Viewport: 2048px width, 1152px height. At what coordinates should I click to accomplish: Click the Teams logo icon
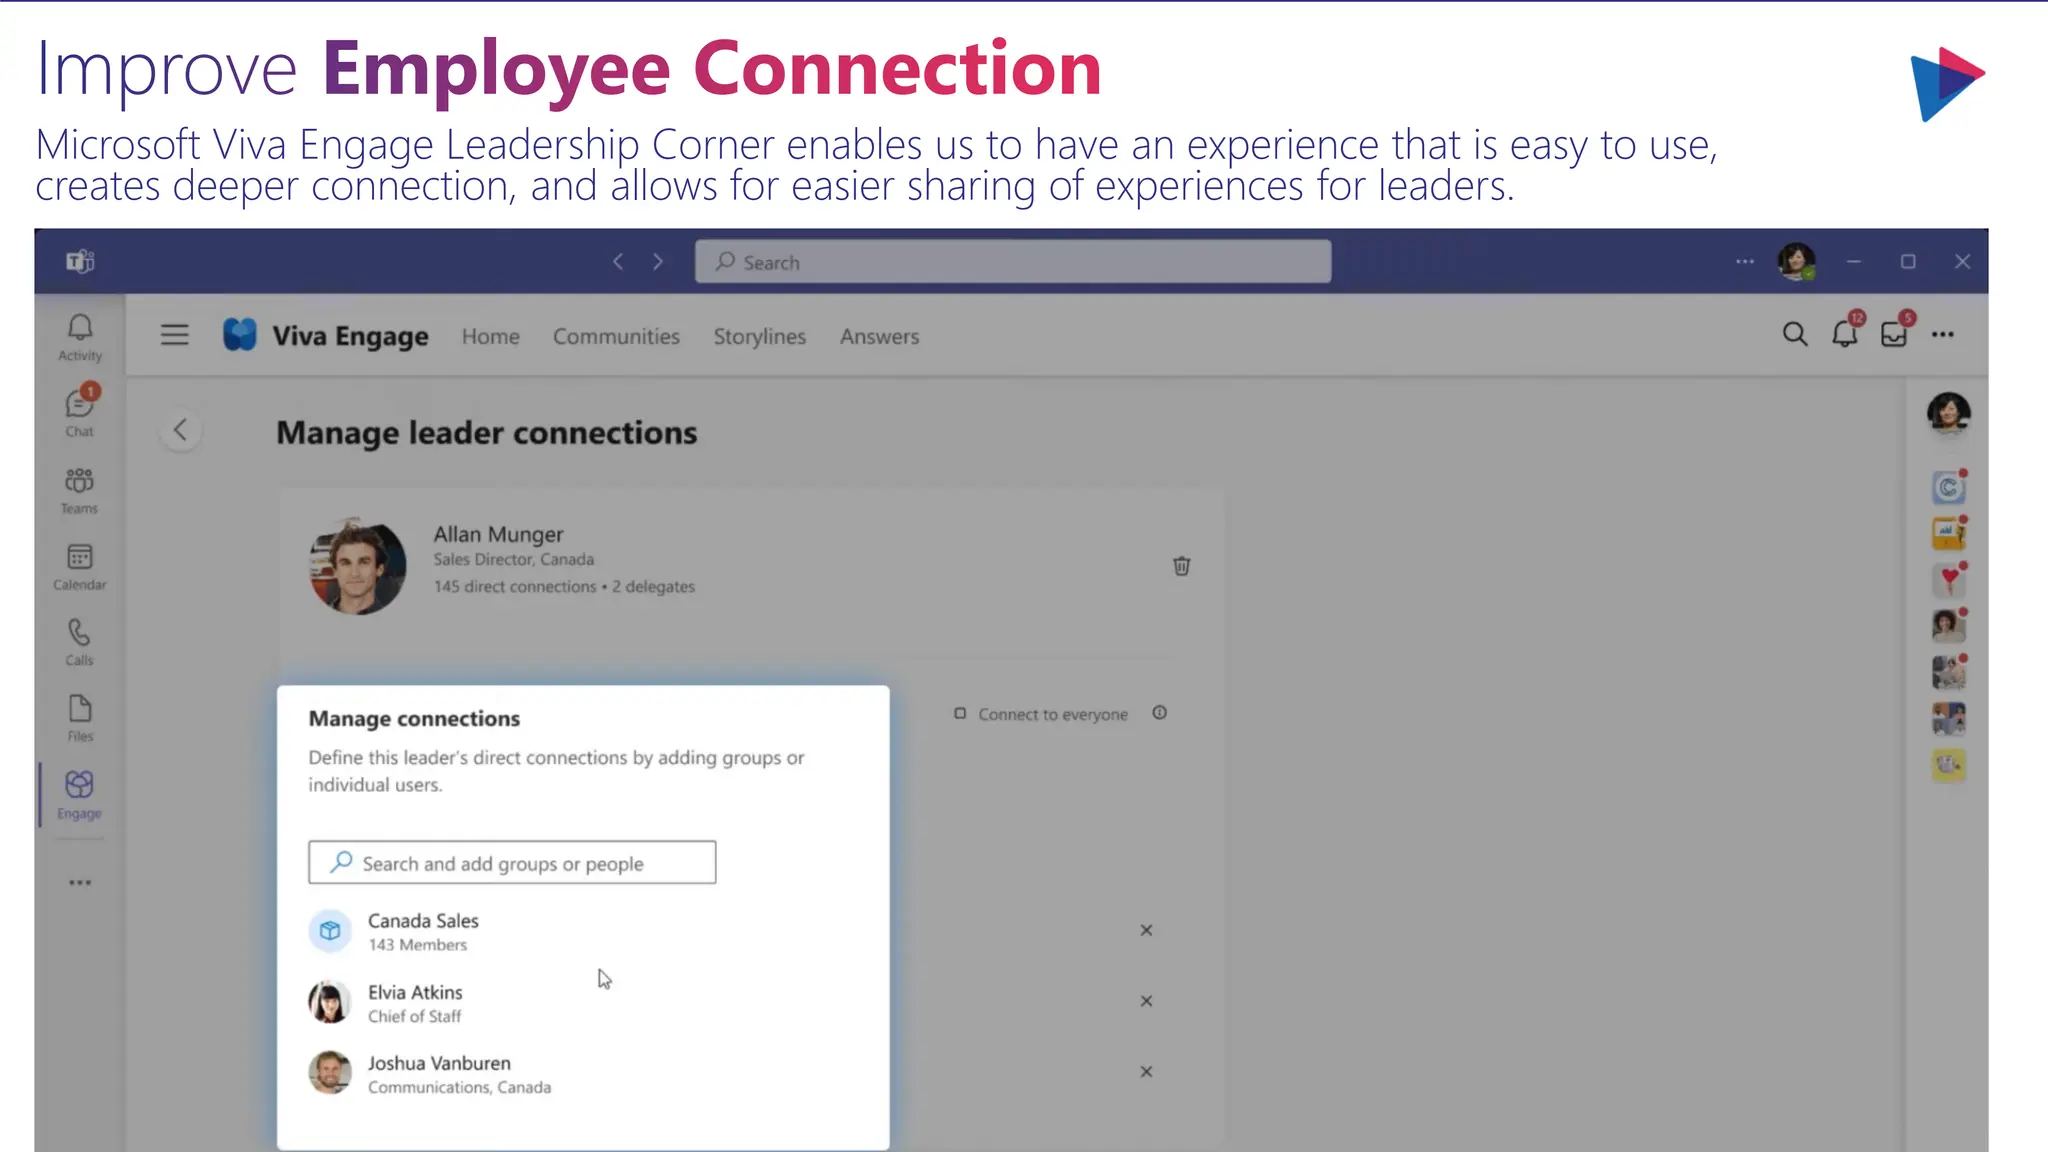80,261
